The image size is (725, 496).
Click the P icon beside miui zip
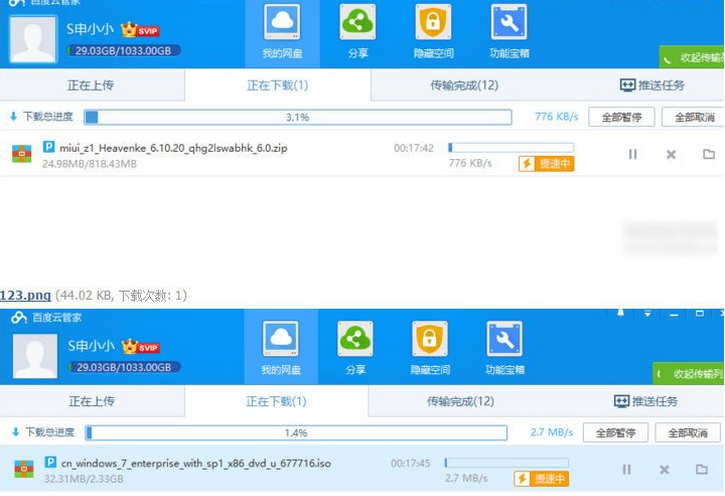point(49,147)
